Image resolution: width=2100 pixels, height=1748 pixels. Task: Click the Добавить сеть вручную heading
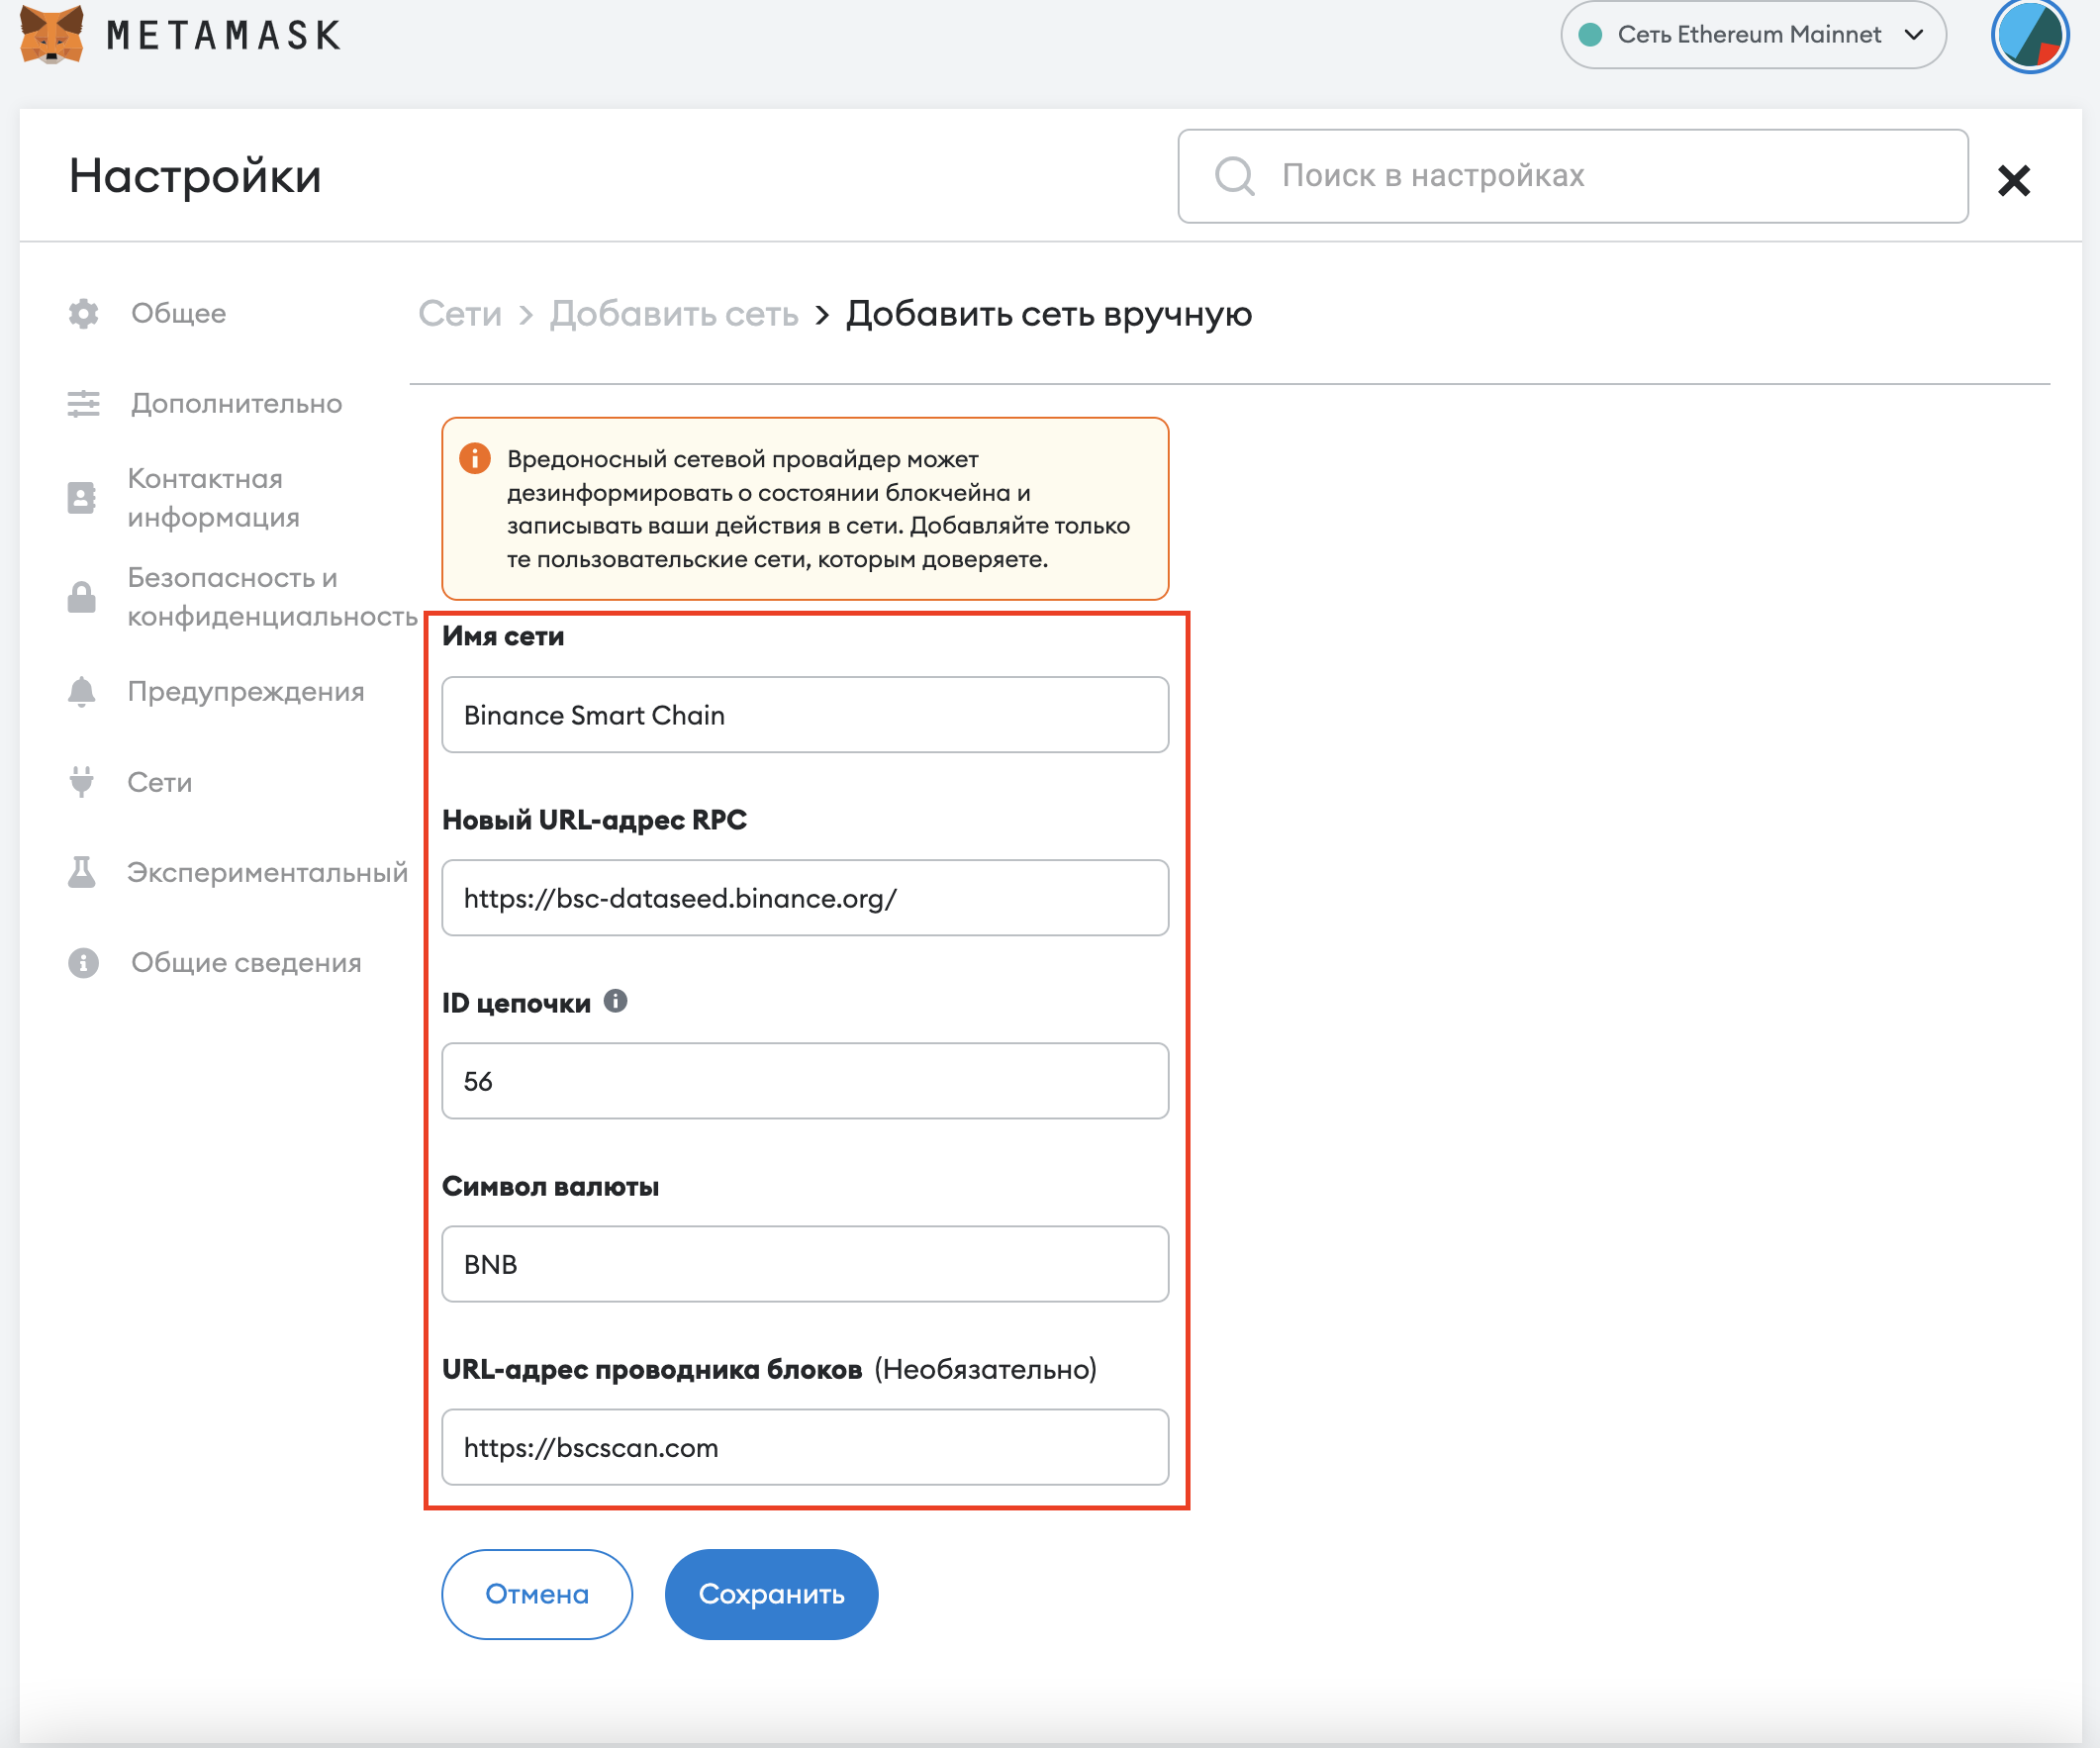click(1049, 313)
